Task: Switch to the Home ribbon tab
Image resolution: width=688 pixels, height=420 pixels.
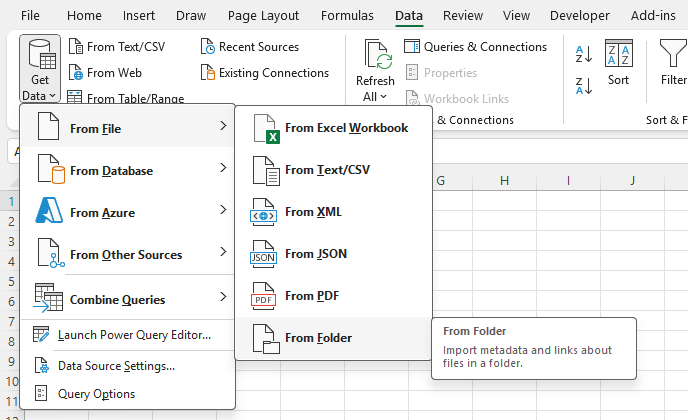Action: (x=84, y=16)
